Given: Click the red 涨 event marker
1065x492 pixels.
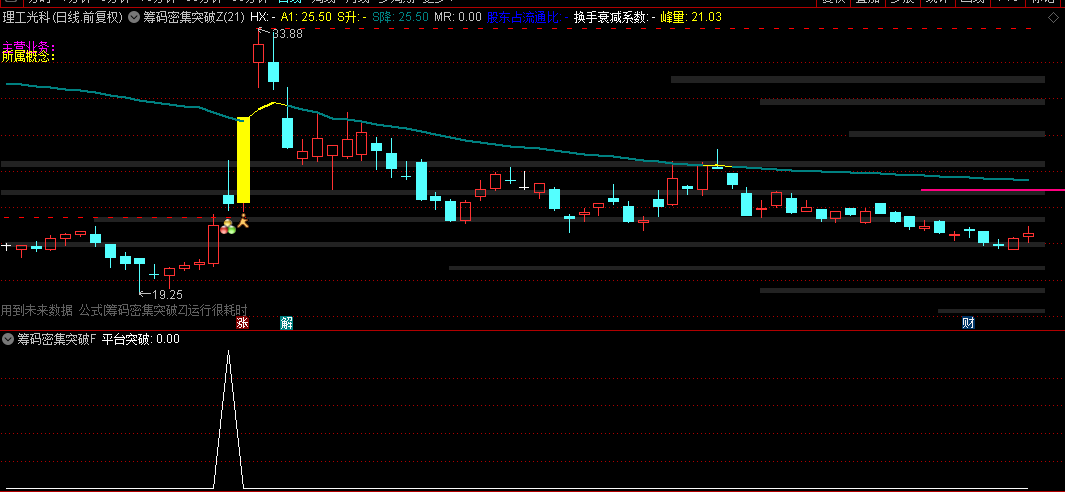Looking at the screenshot, I should click(242, 323).
